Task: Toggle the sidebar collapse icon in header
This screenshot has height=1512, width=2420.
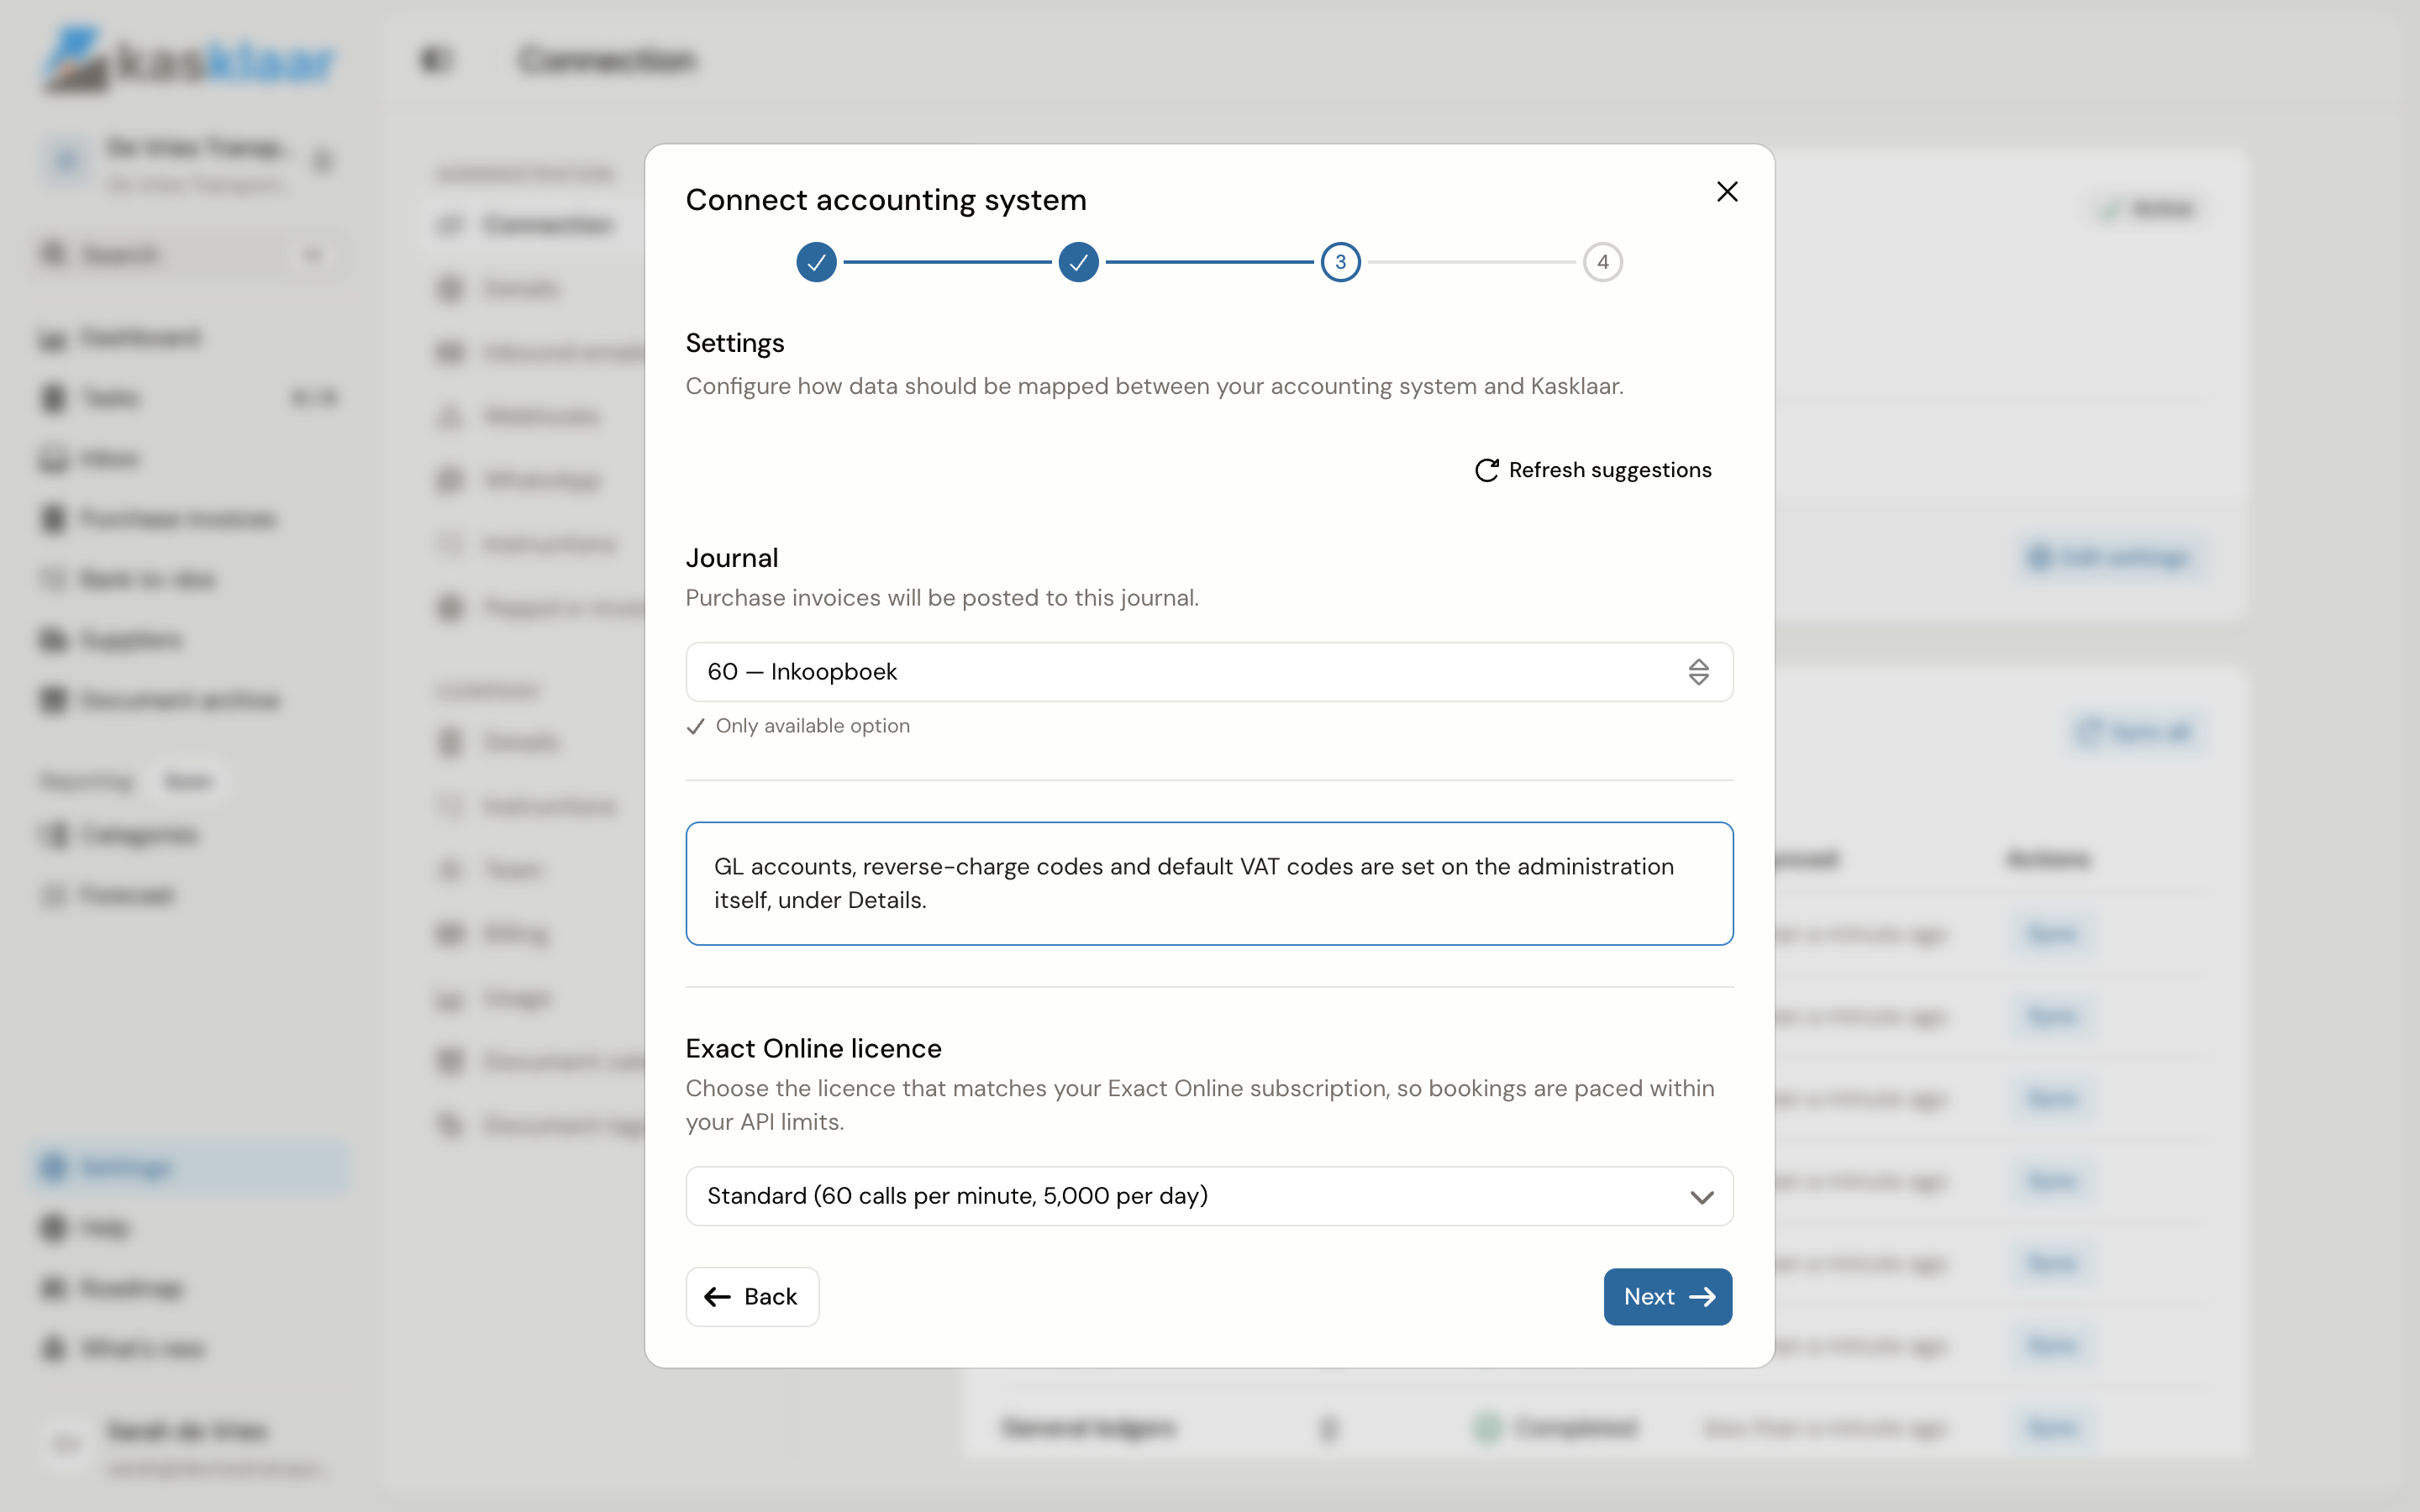Action: click(x=435, y=60)
